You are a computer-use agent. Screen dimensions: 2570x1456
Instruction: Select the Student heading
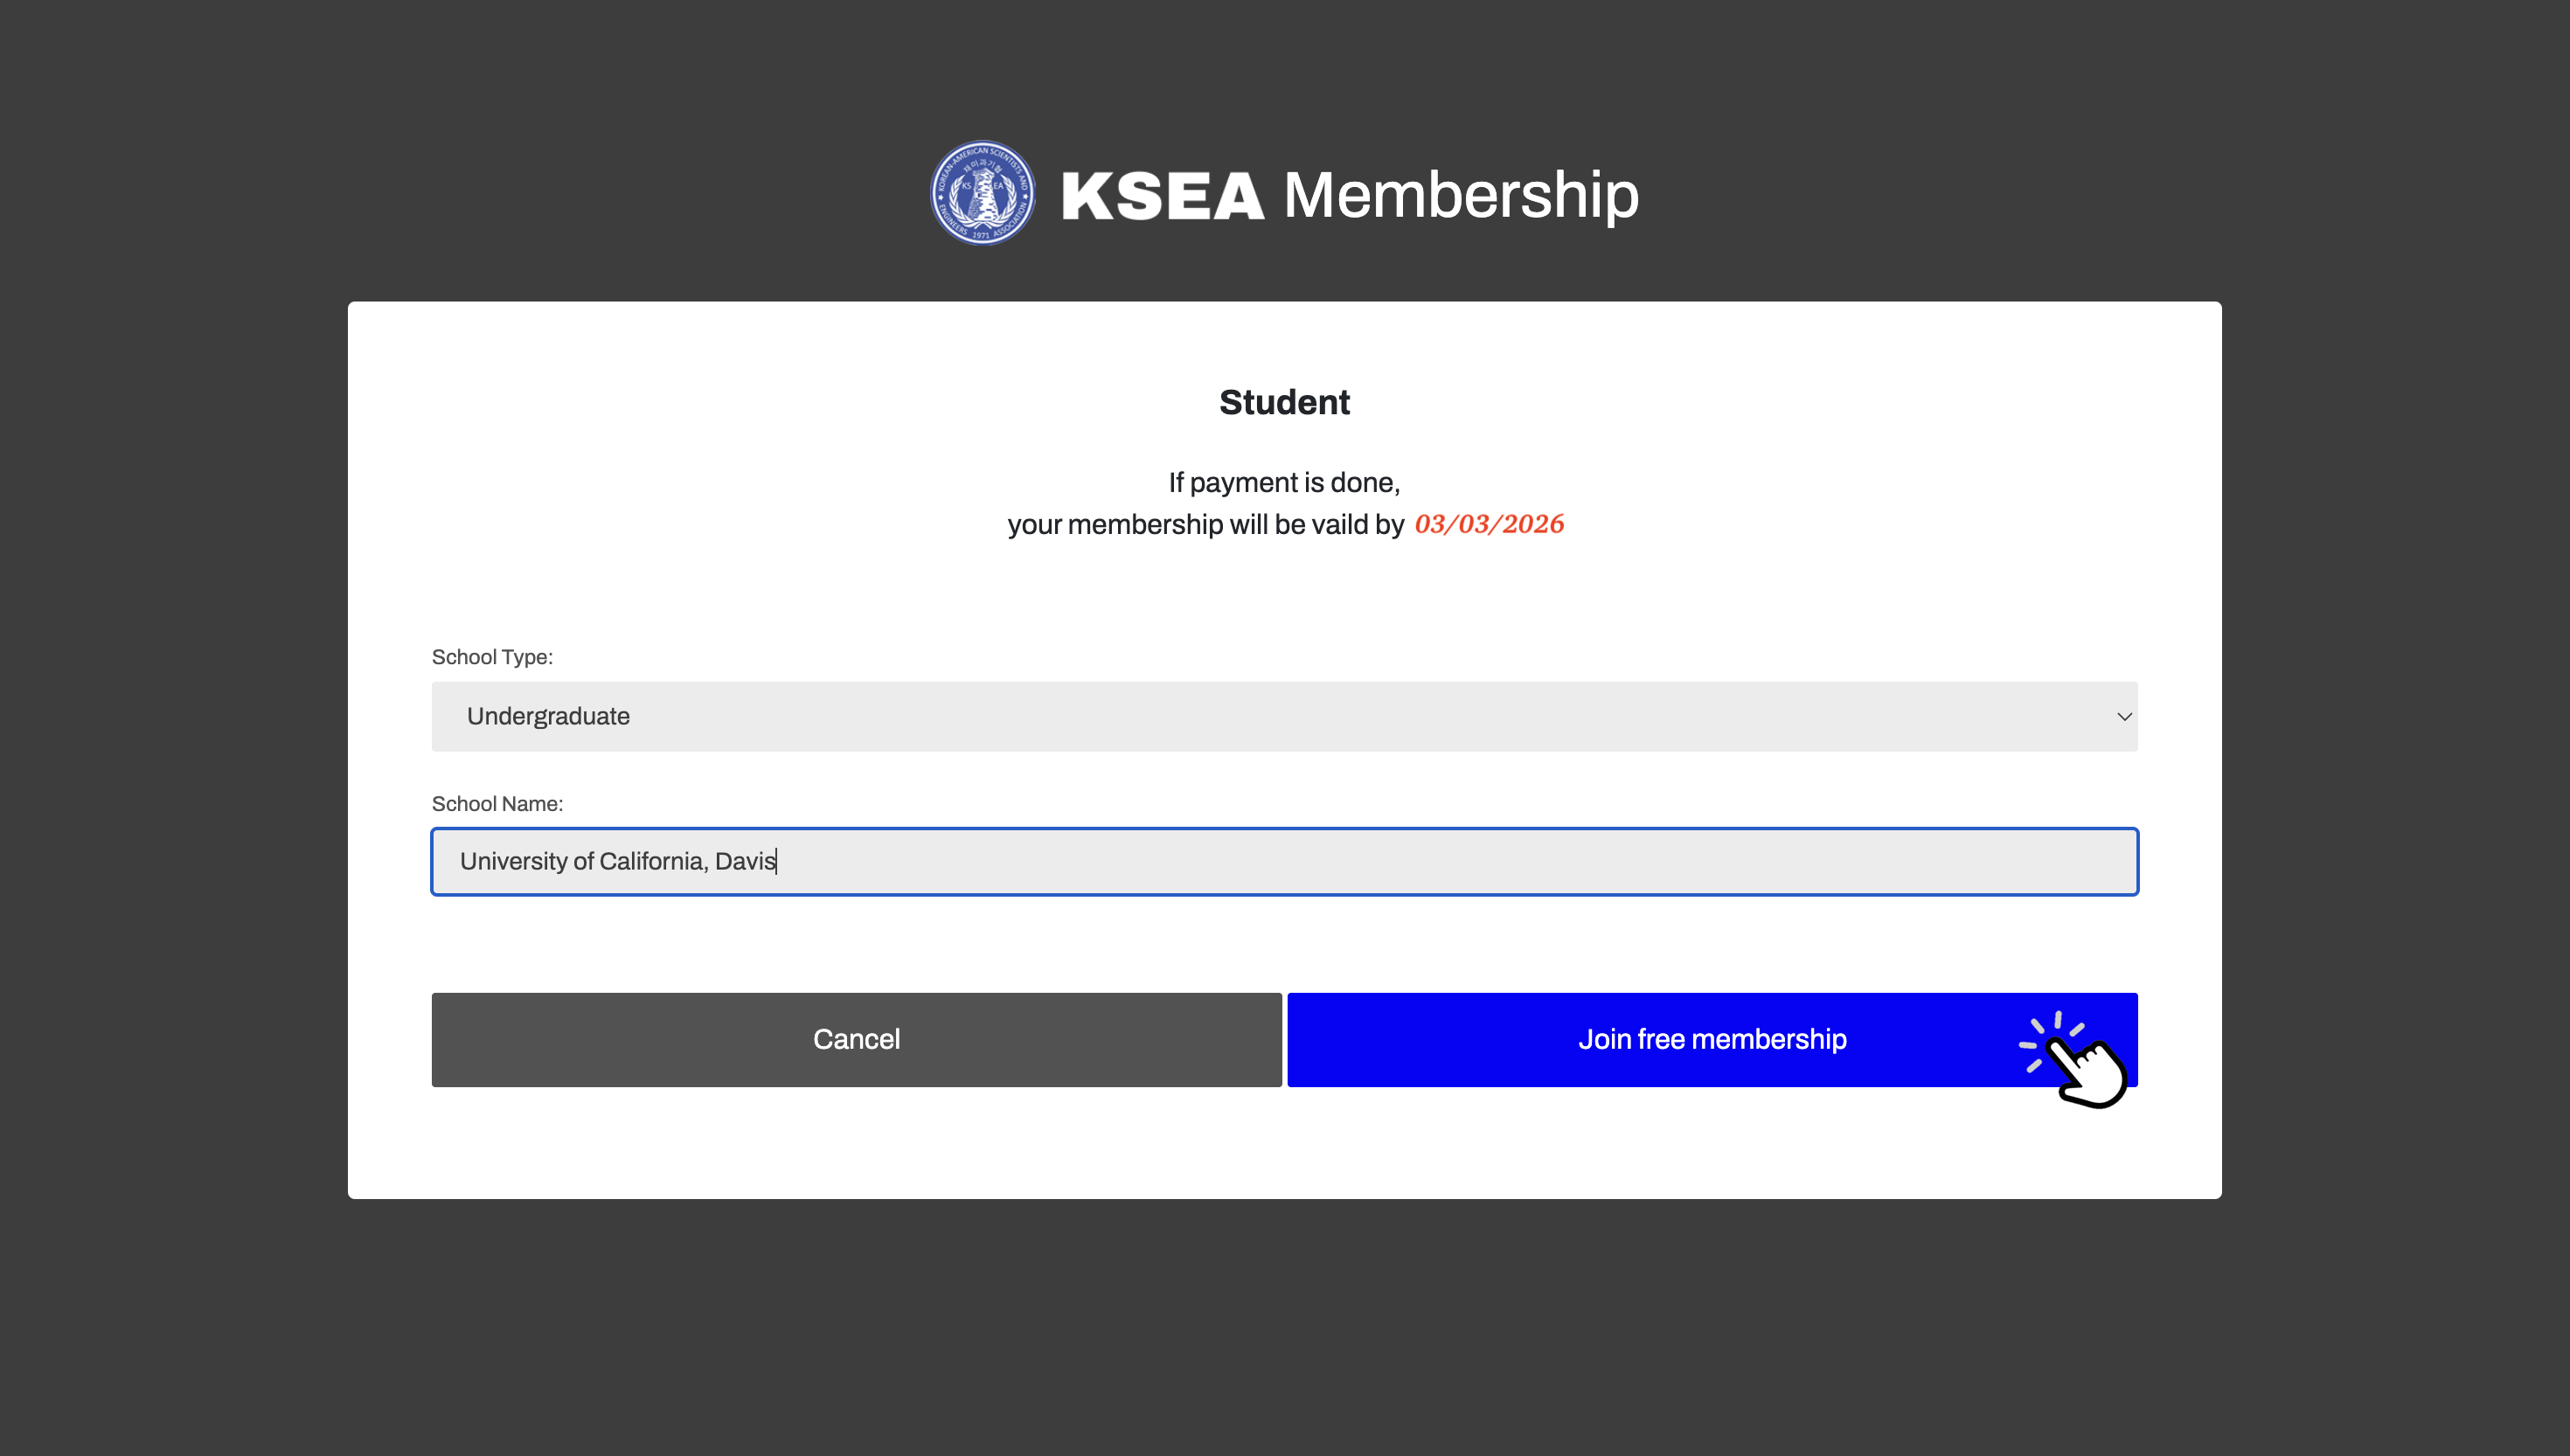coord(1284,403)
